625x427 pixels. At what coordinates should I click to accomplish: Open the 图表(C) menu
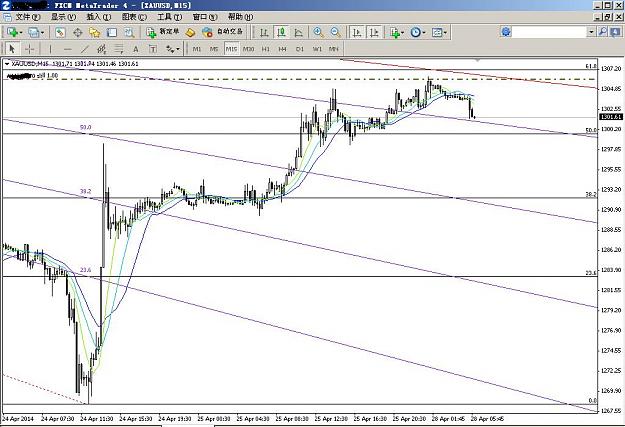pos(134,17)
